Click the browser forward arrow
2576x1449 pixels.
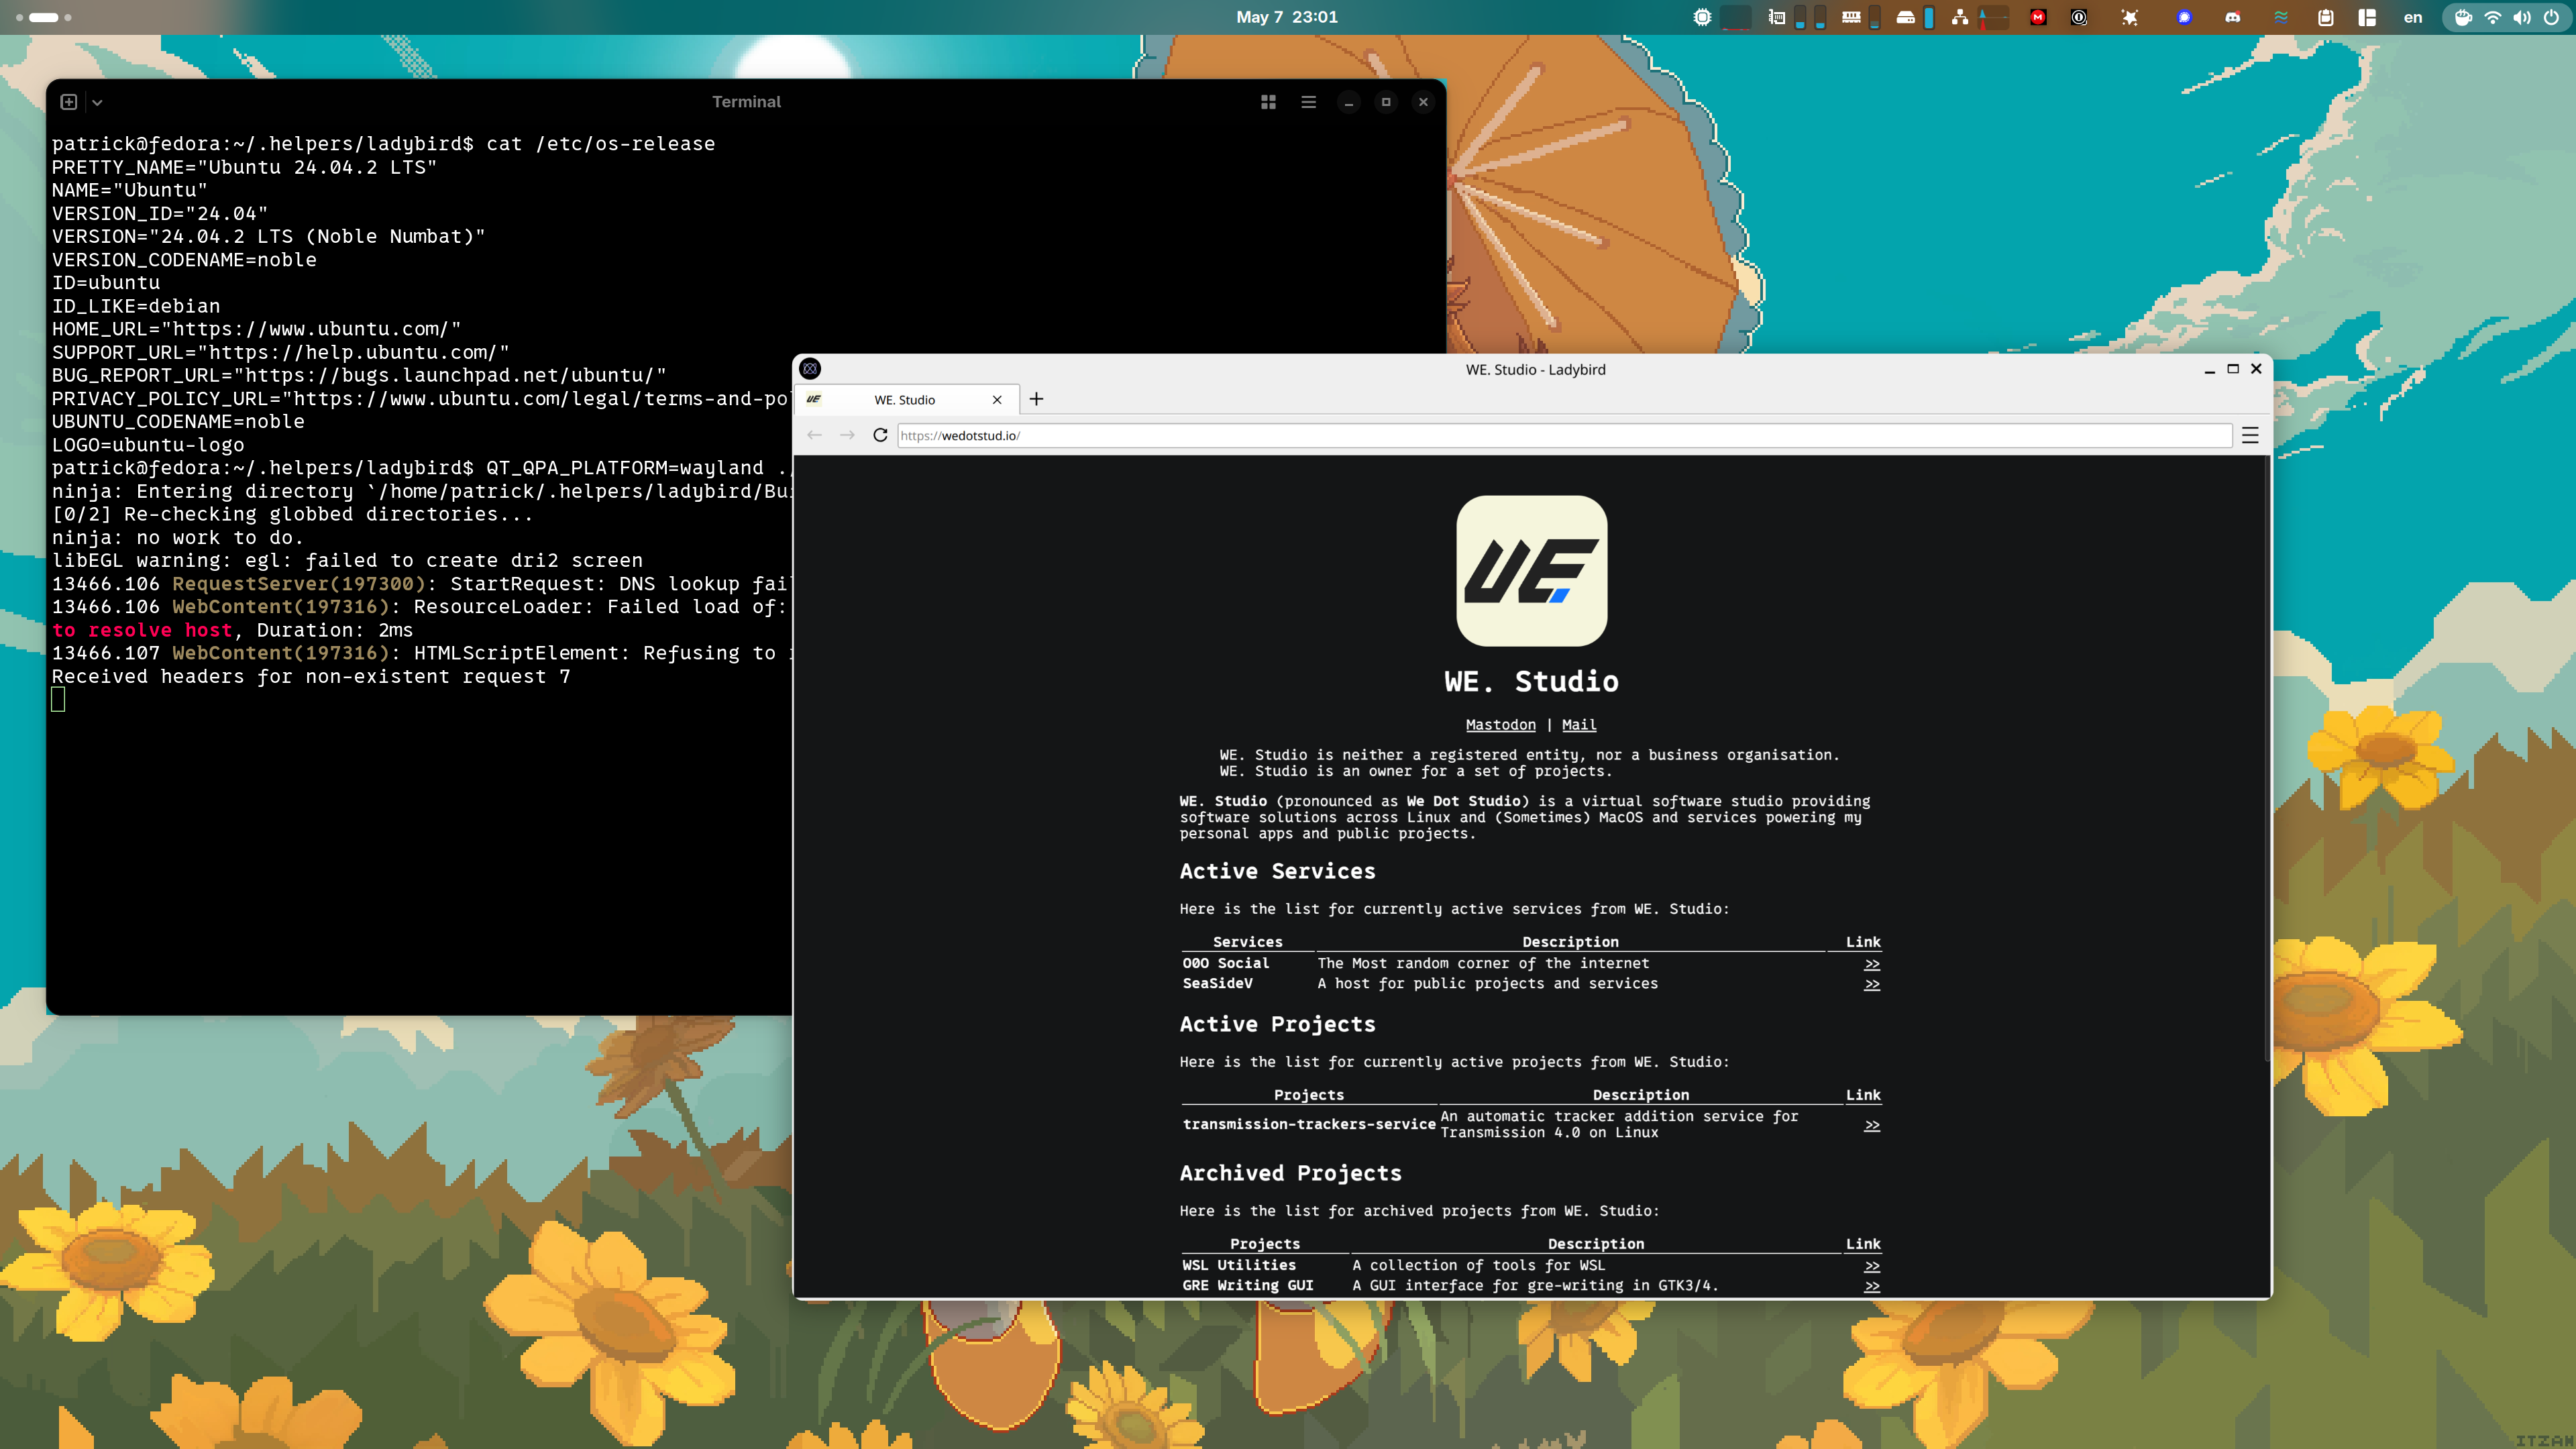coord(847,435)
